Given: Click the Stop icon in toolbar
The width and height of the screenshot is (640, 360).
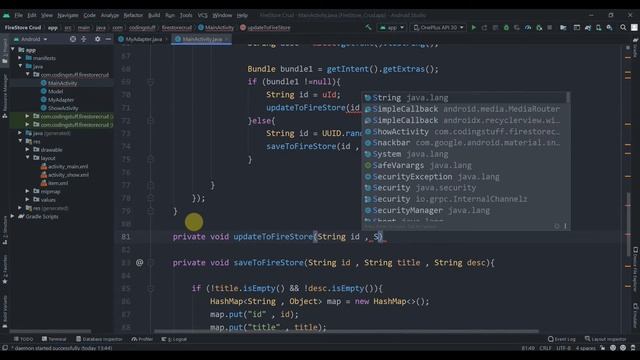Looking at the screenshot, I should click(x=550, y=27).
